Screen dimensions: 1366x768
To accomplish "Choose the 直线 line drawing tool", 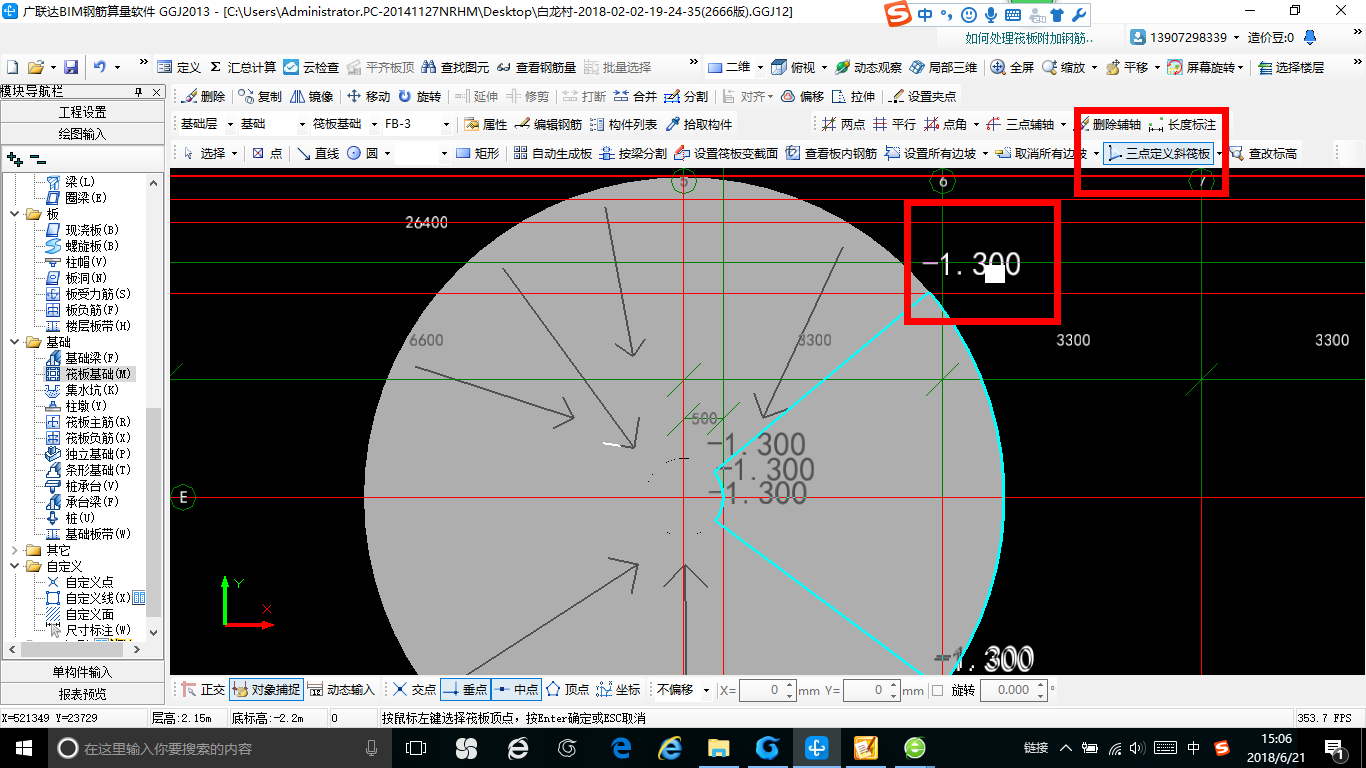I will pyautogui.click(x=318, y=153).
